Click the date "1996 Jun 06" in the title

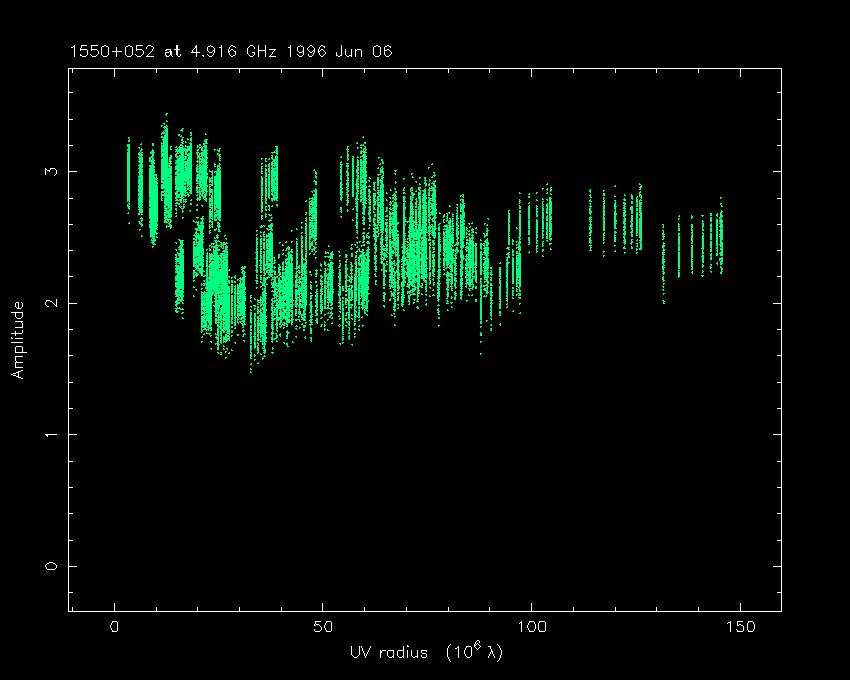[347, 51]
